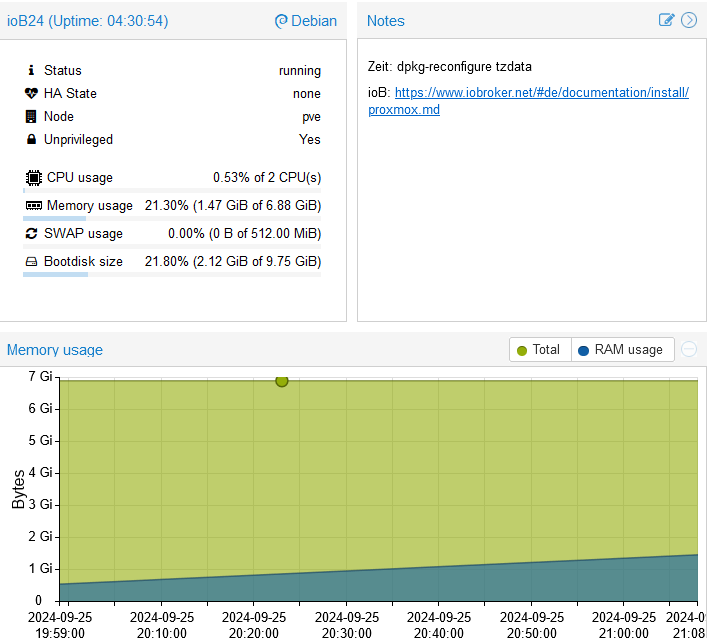Image resolution: width=714 pixels, height=638 pixels.
Task: Click the zoom-out minus icon on chart
Action: (689, 349)
